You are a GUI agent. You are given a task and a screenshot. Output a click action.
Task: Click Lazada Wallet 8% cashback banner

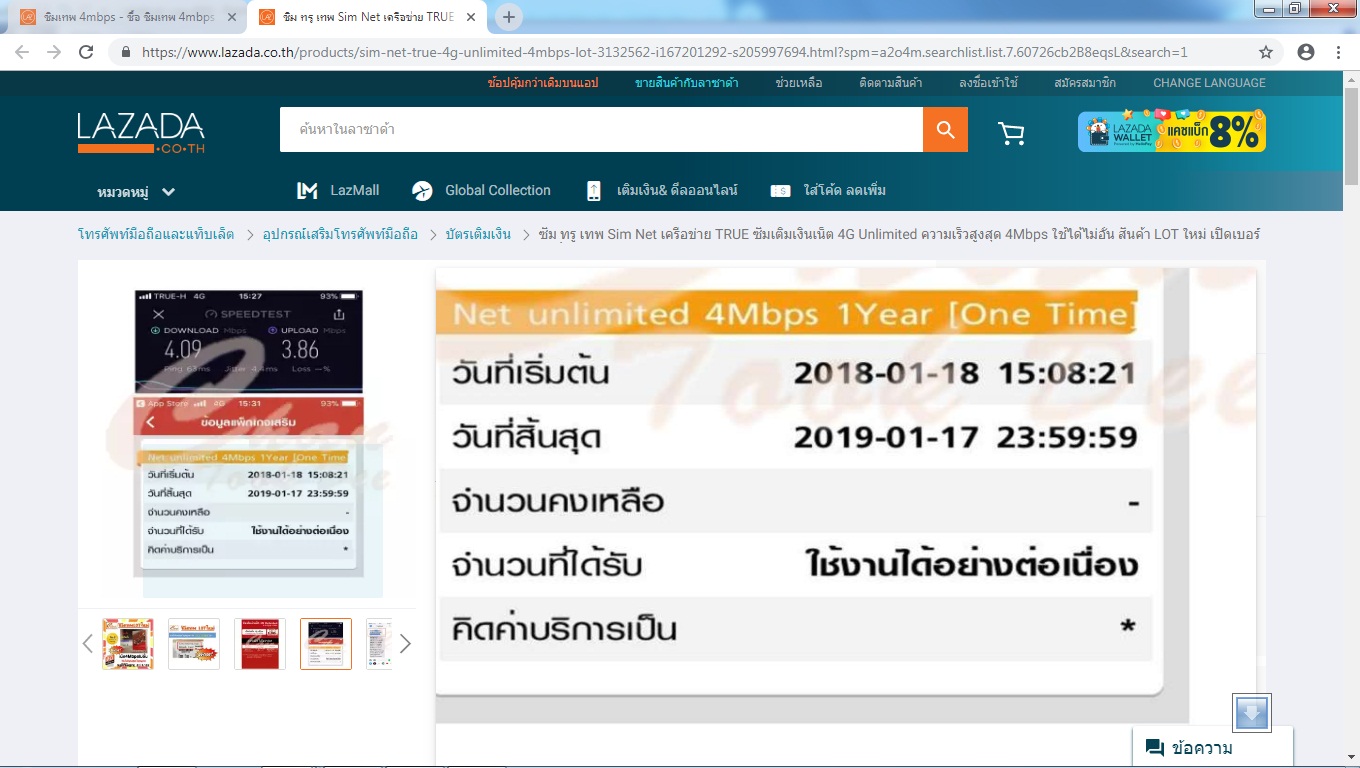(1172, 131)
